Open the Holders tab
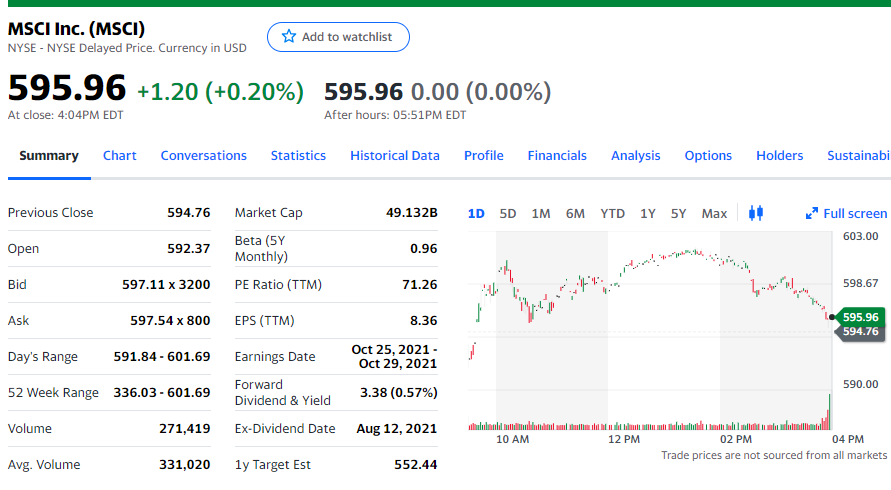 coord(780,155)
